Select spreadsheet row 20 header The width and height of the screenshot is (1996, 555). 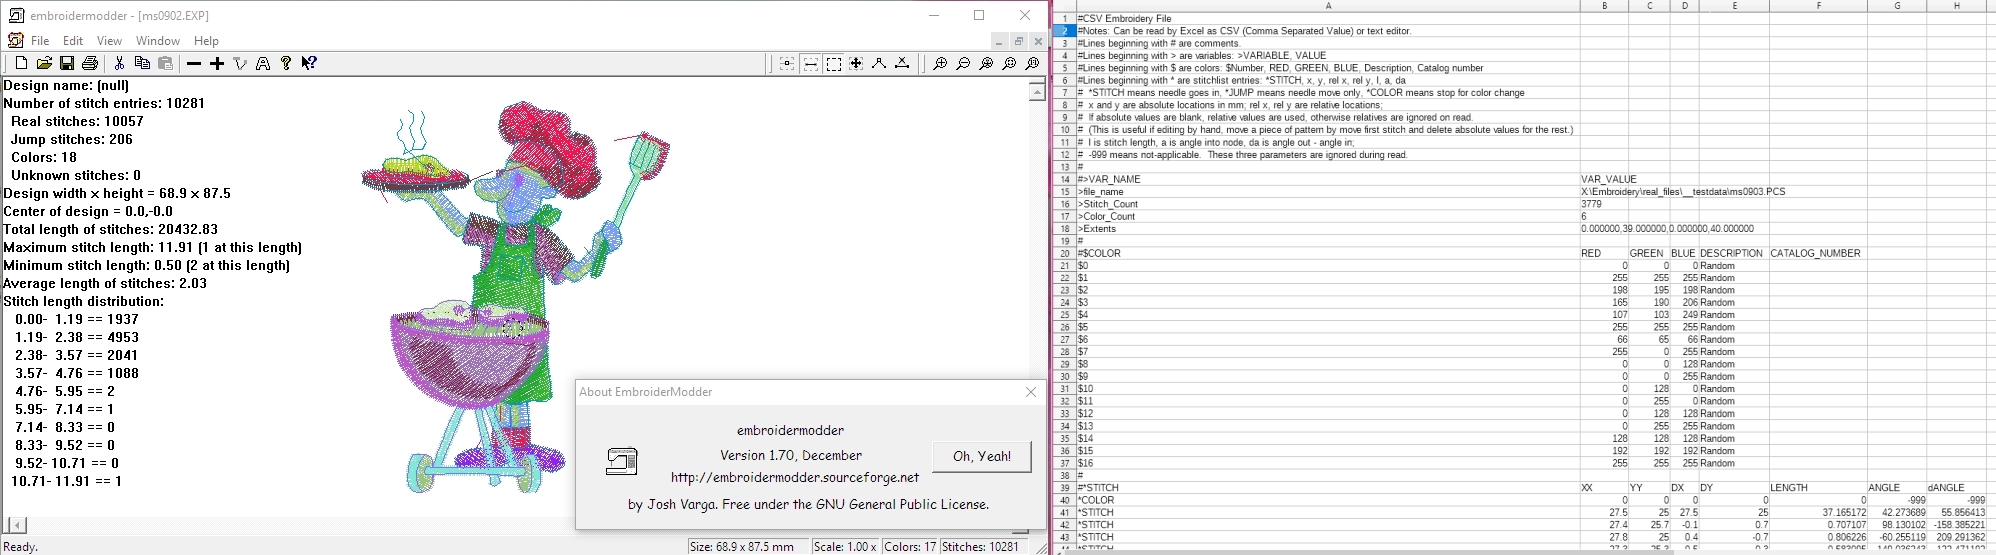point(1065,253)
